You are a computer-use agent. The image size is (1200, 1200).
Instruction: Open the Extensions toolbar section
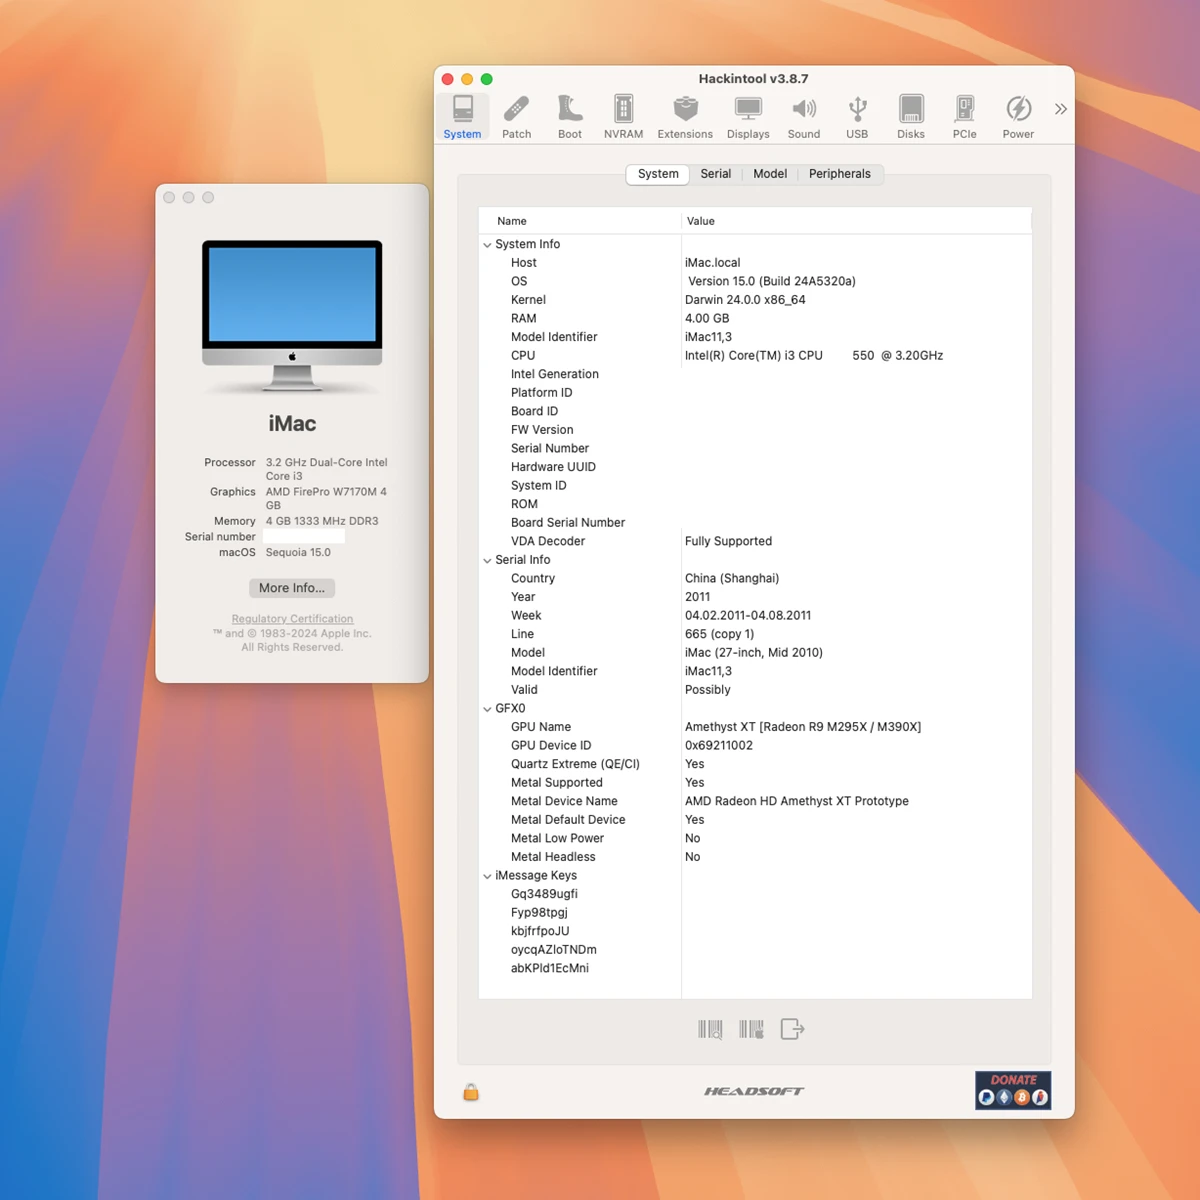click(685, 116)
